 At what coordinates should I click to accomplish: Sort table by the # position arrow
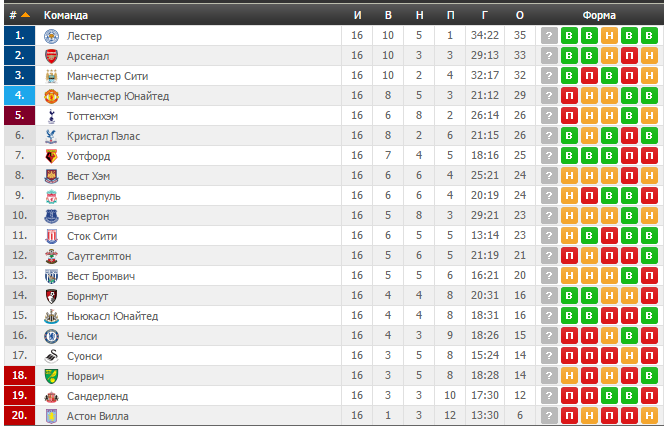point(25,15)
